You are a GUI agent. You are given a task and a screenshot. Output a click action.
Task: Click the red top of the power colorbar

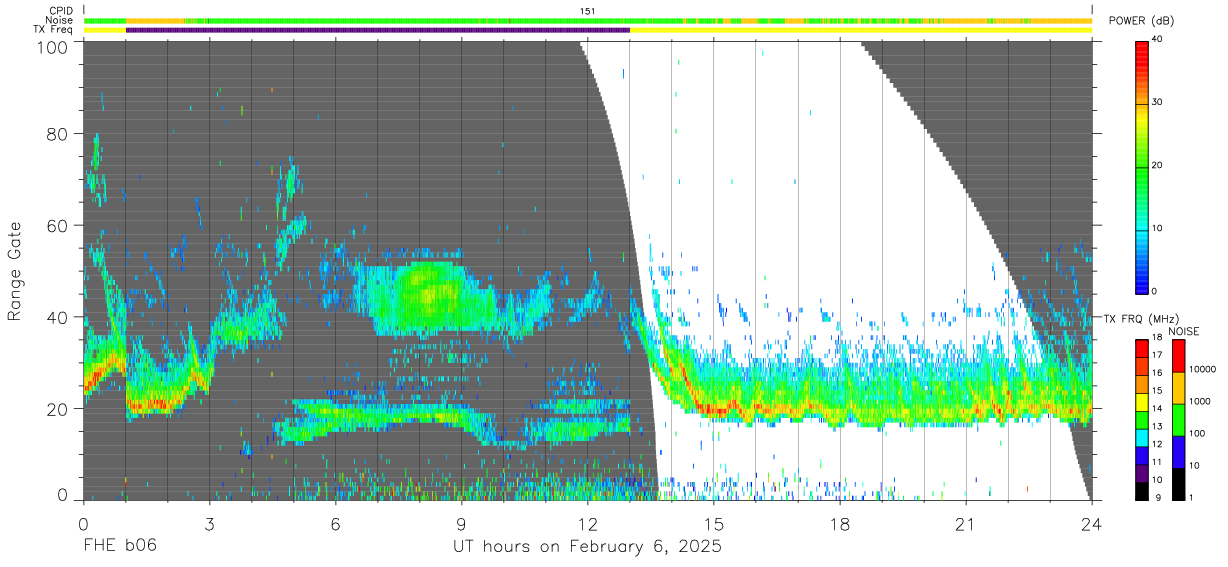pyautogui.click(x=1142, y=47)
